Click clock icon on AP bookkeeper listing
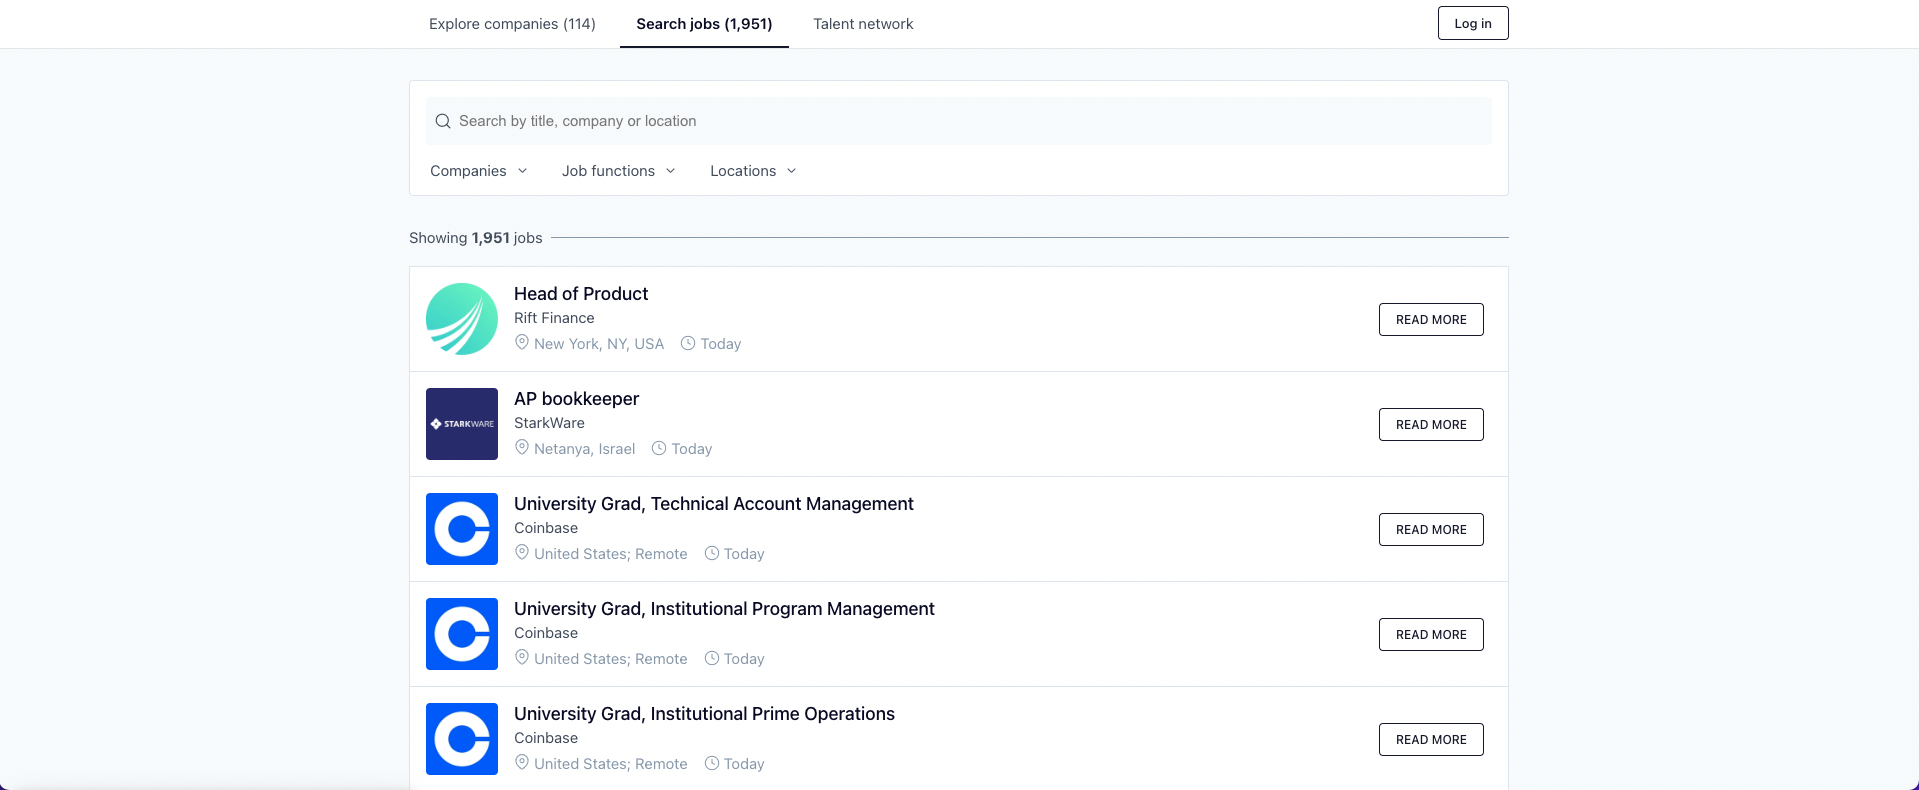Viewport: 1919px width, 790px height. [659, 448]
